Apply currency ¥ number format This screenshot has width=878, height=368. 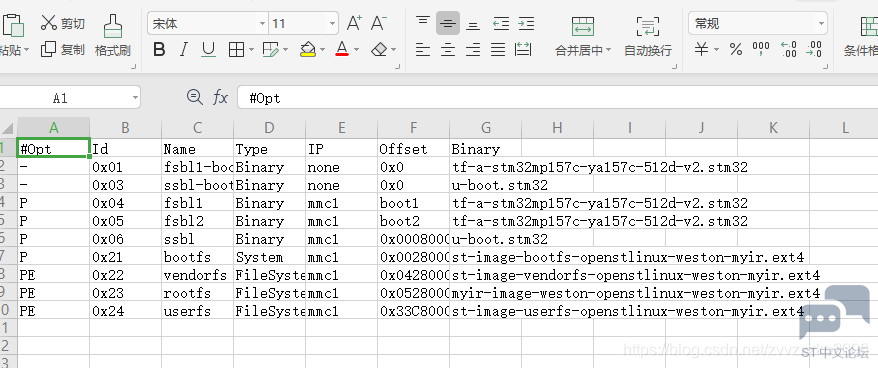point(702,50)
